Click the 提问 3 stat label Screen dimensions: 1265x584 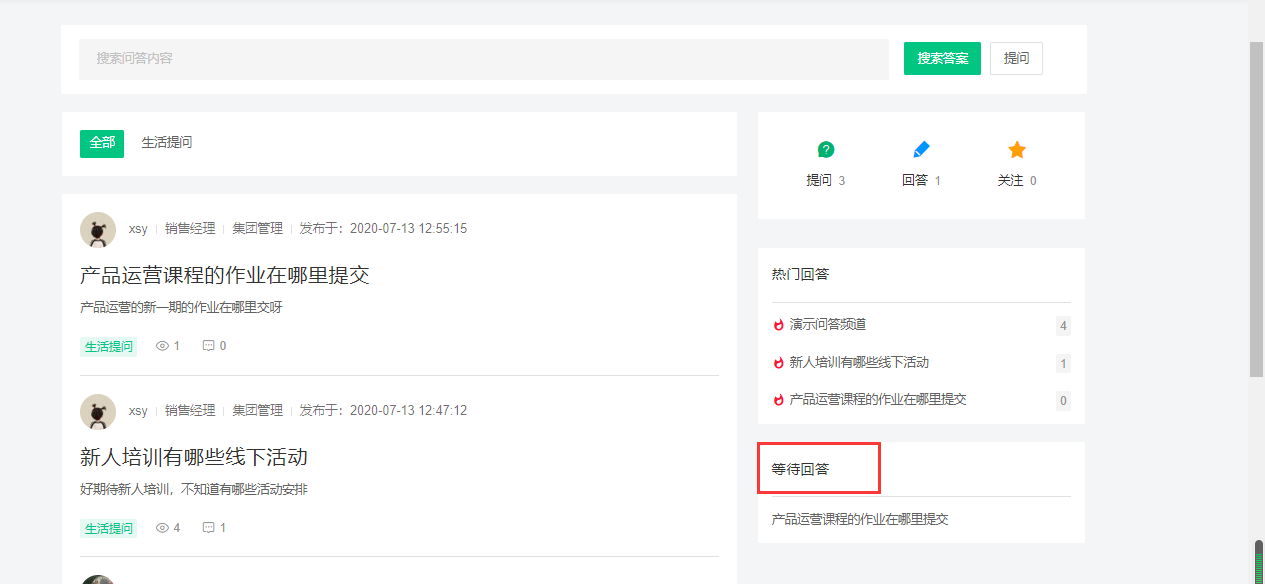coord(826,181)
